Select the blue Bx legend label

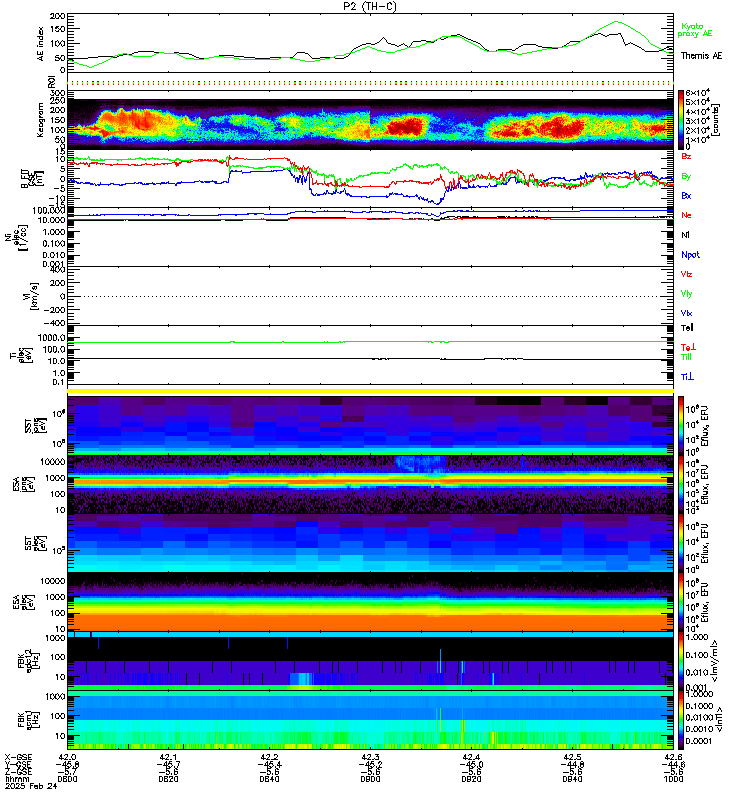(x=686, y=195)
